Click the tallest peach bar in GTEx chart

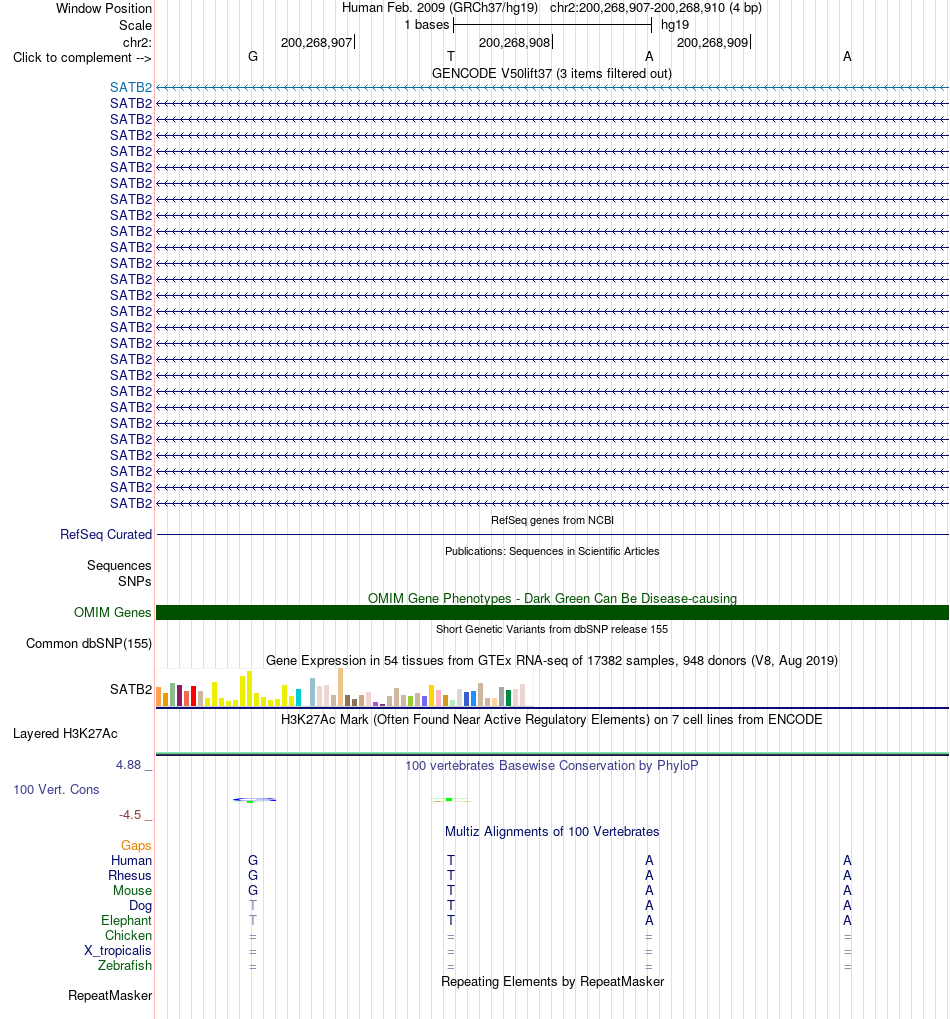[340, 687]
